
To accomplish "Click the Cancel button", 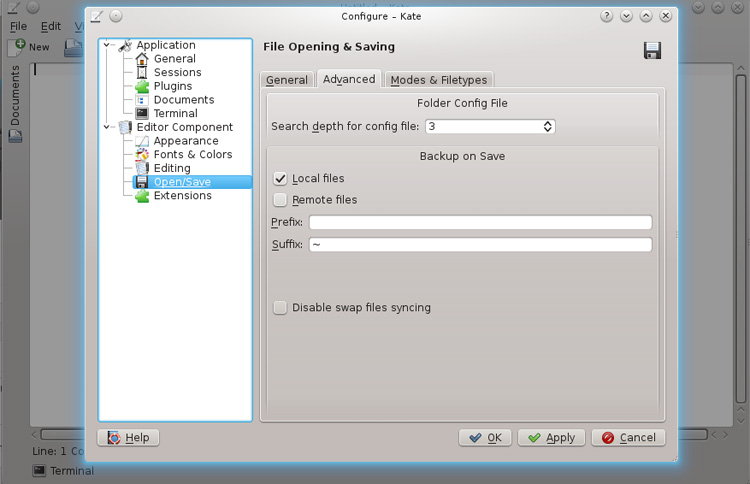I will click(629, 438).
